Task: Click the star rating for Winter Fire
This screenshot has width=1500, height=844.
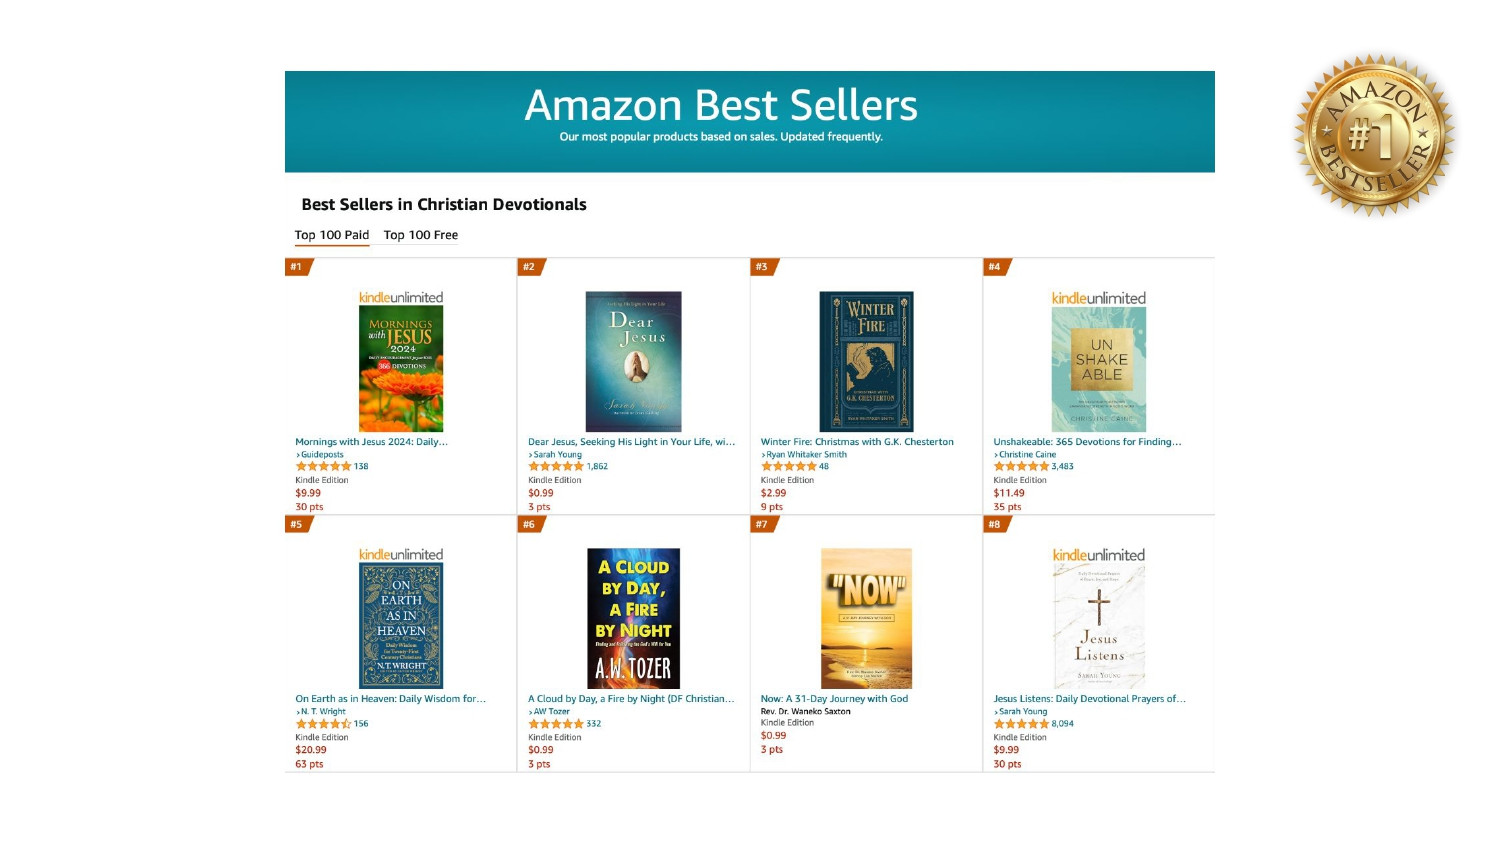Action: [x=788, y=467]
